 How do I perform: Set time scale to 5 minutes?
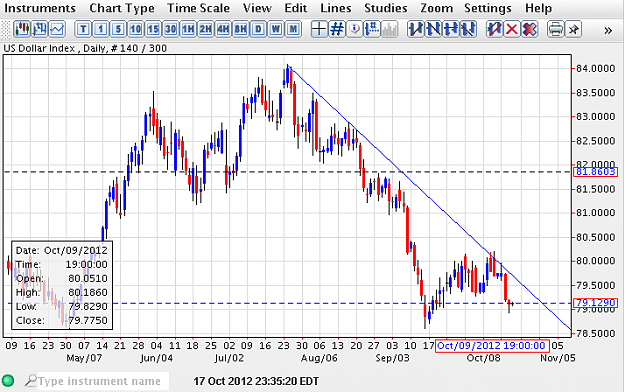click(118, 29)
